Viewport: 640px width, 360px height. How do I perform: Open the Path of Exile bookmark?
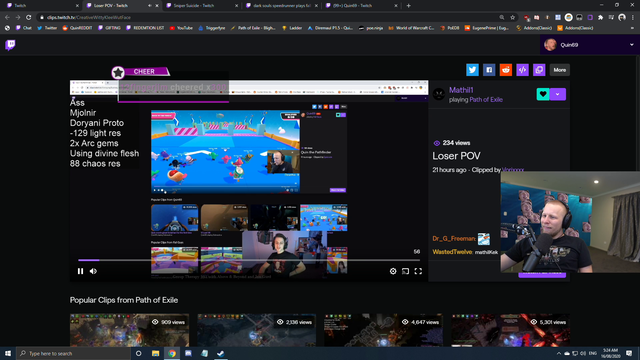(x=253, y=28)
